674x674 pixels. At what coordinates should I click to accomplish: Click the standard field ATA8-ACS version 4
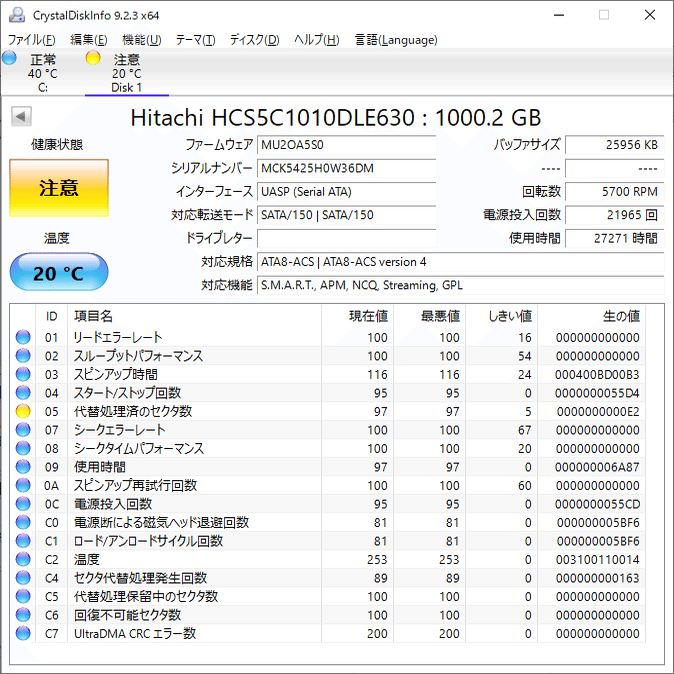460,262
